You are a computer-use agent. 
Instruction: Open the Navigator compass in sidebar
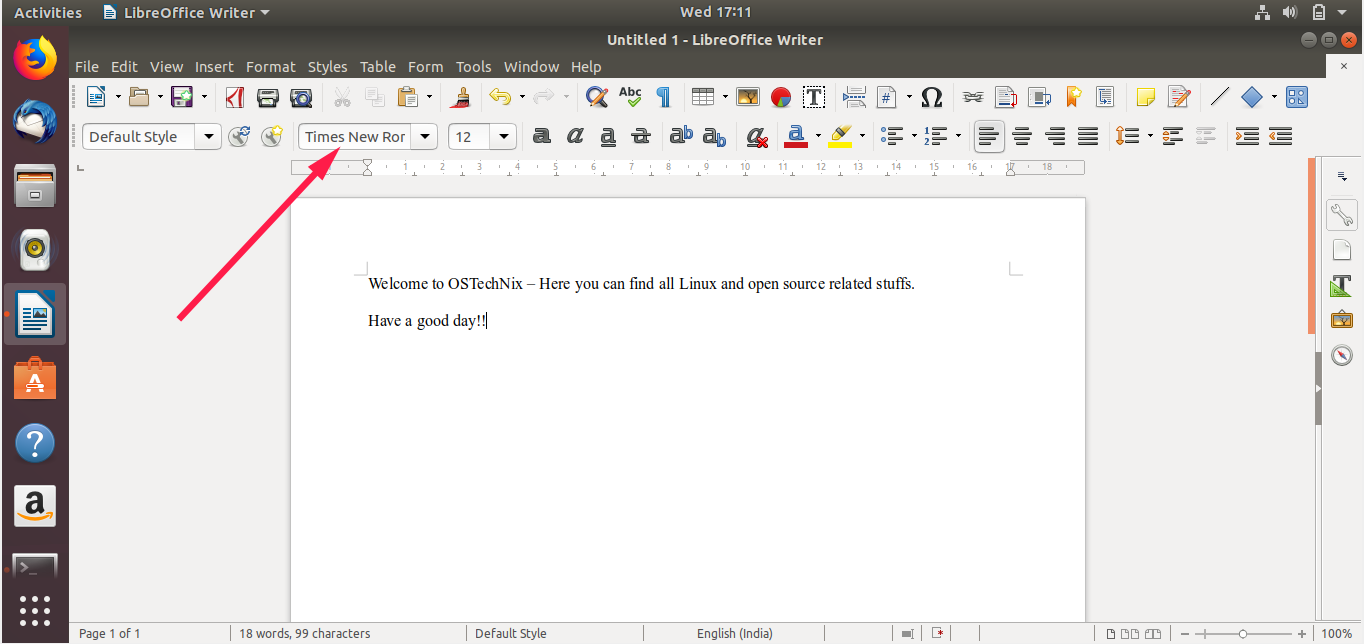1341,355
